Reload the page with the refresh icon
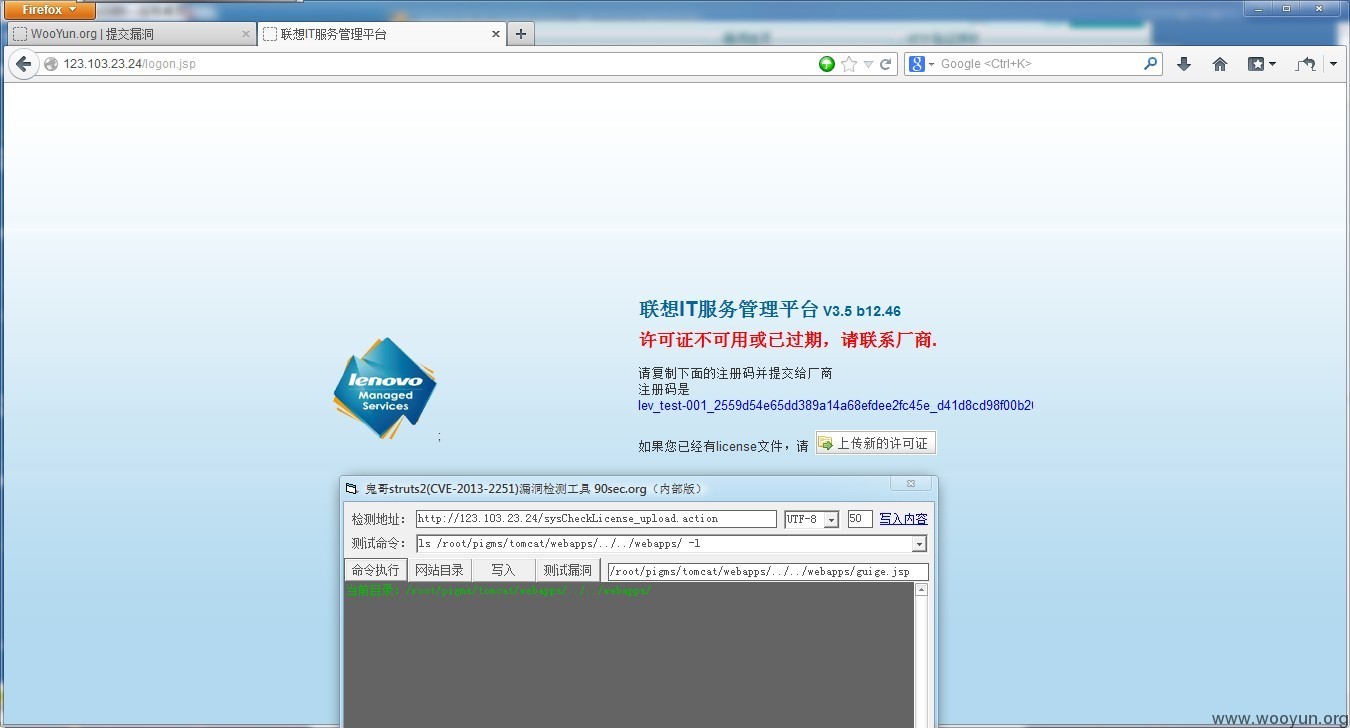Image resolution: width=1350 pixels, height=728 pixels. (885, 64)
